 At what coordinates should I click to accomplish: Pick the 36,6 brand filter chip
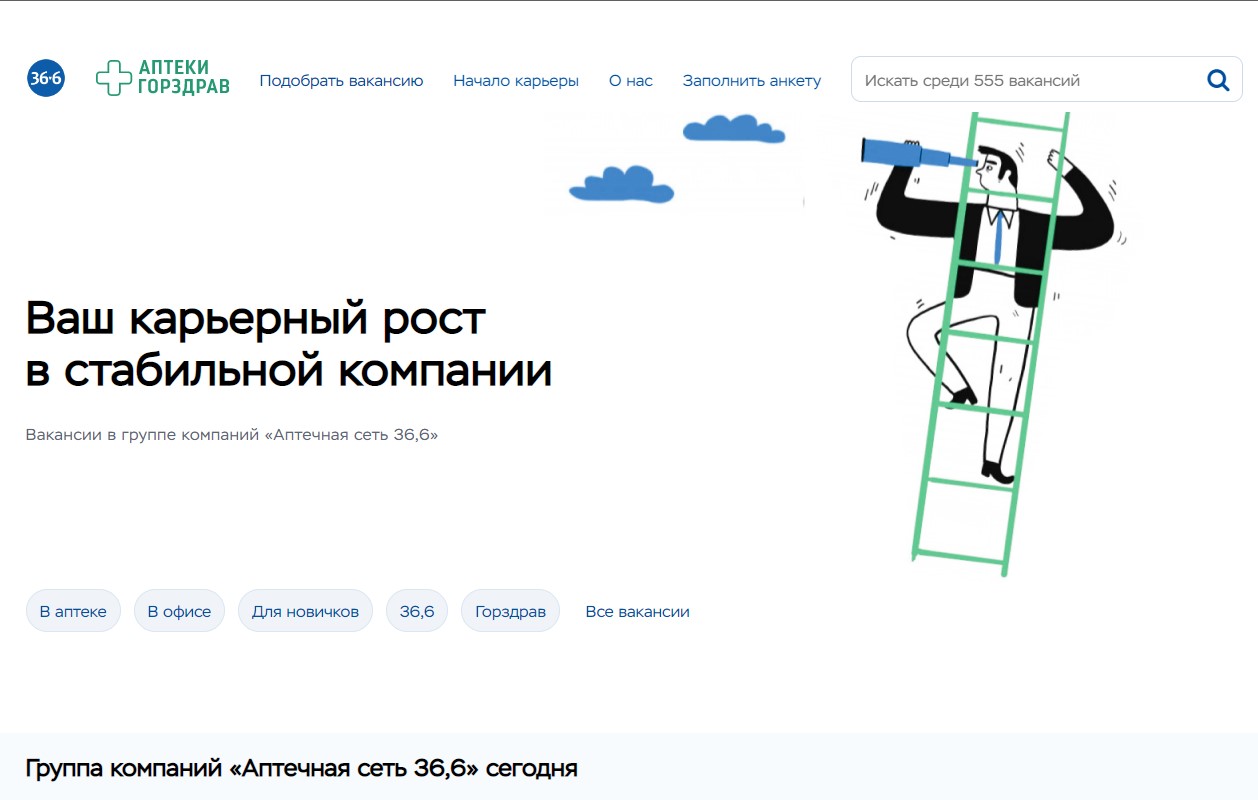[417, 611]
